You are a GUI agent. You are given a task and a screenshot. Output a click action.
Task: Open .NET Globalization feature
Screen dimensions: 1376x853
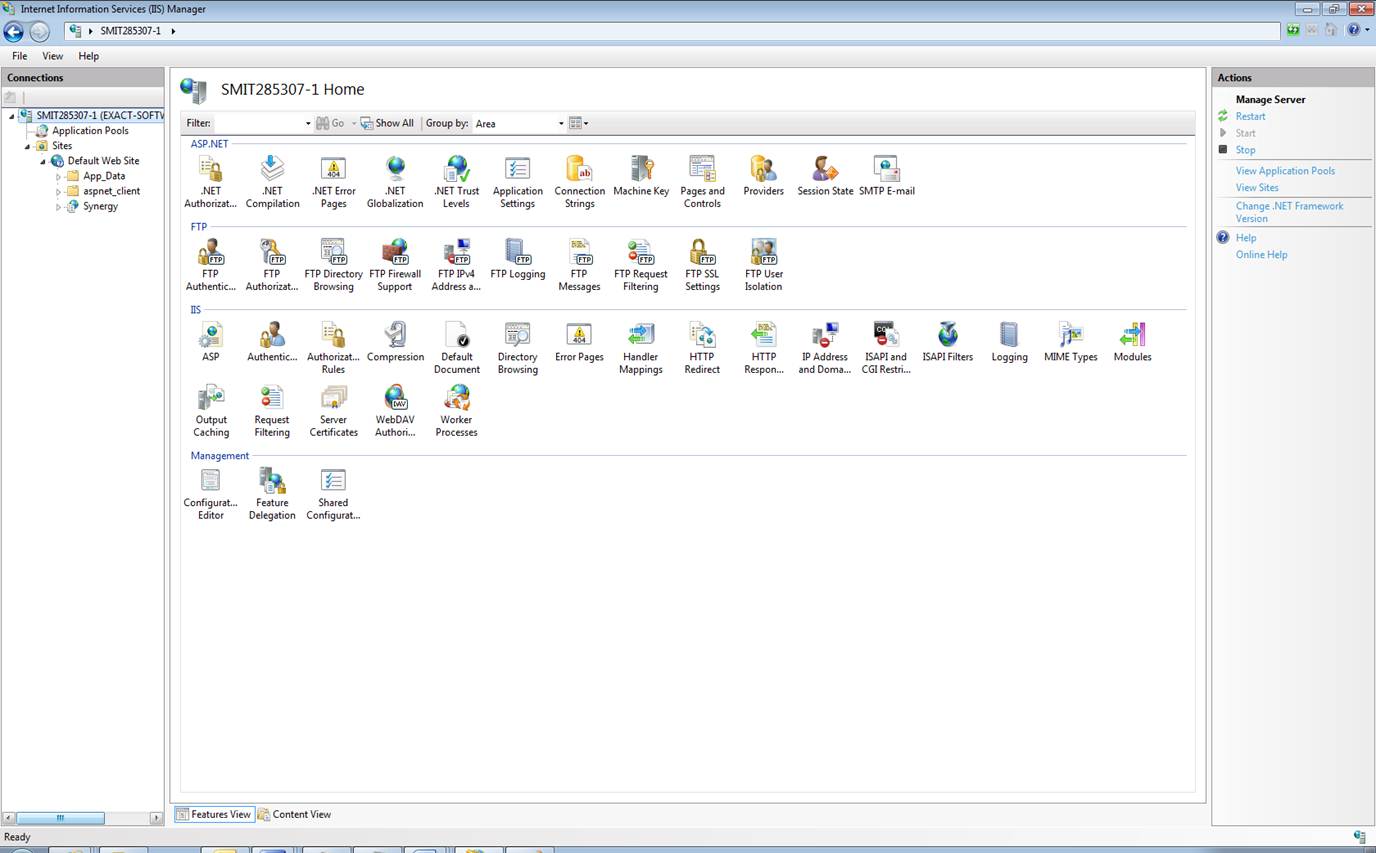point(395,182)
